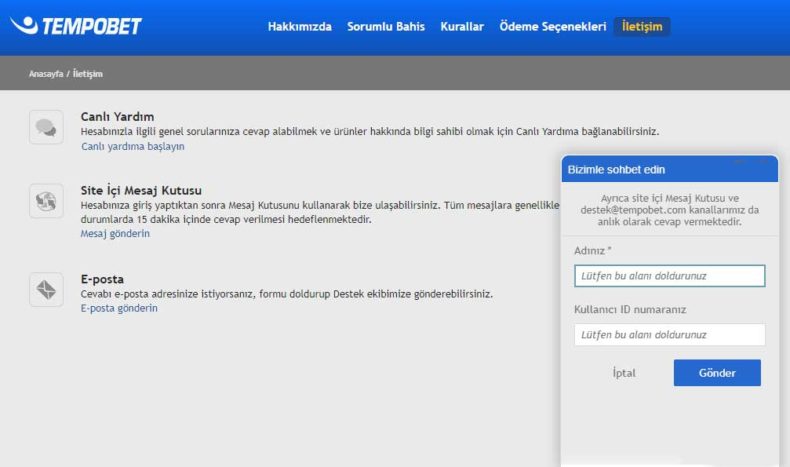Click the Tempobet logo
The image size is (790, 467).
click(x=76, y=26)
